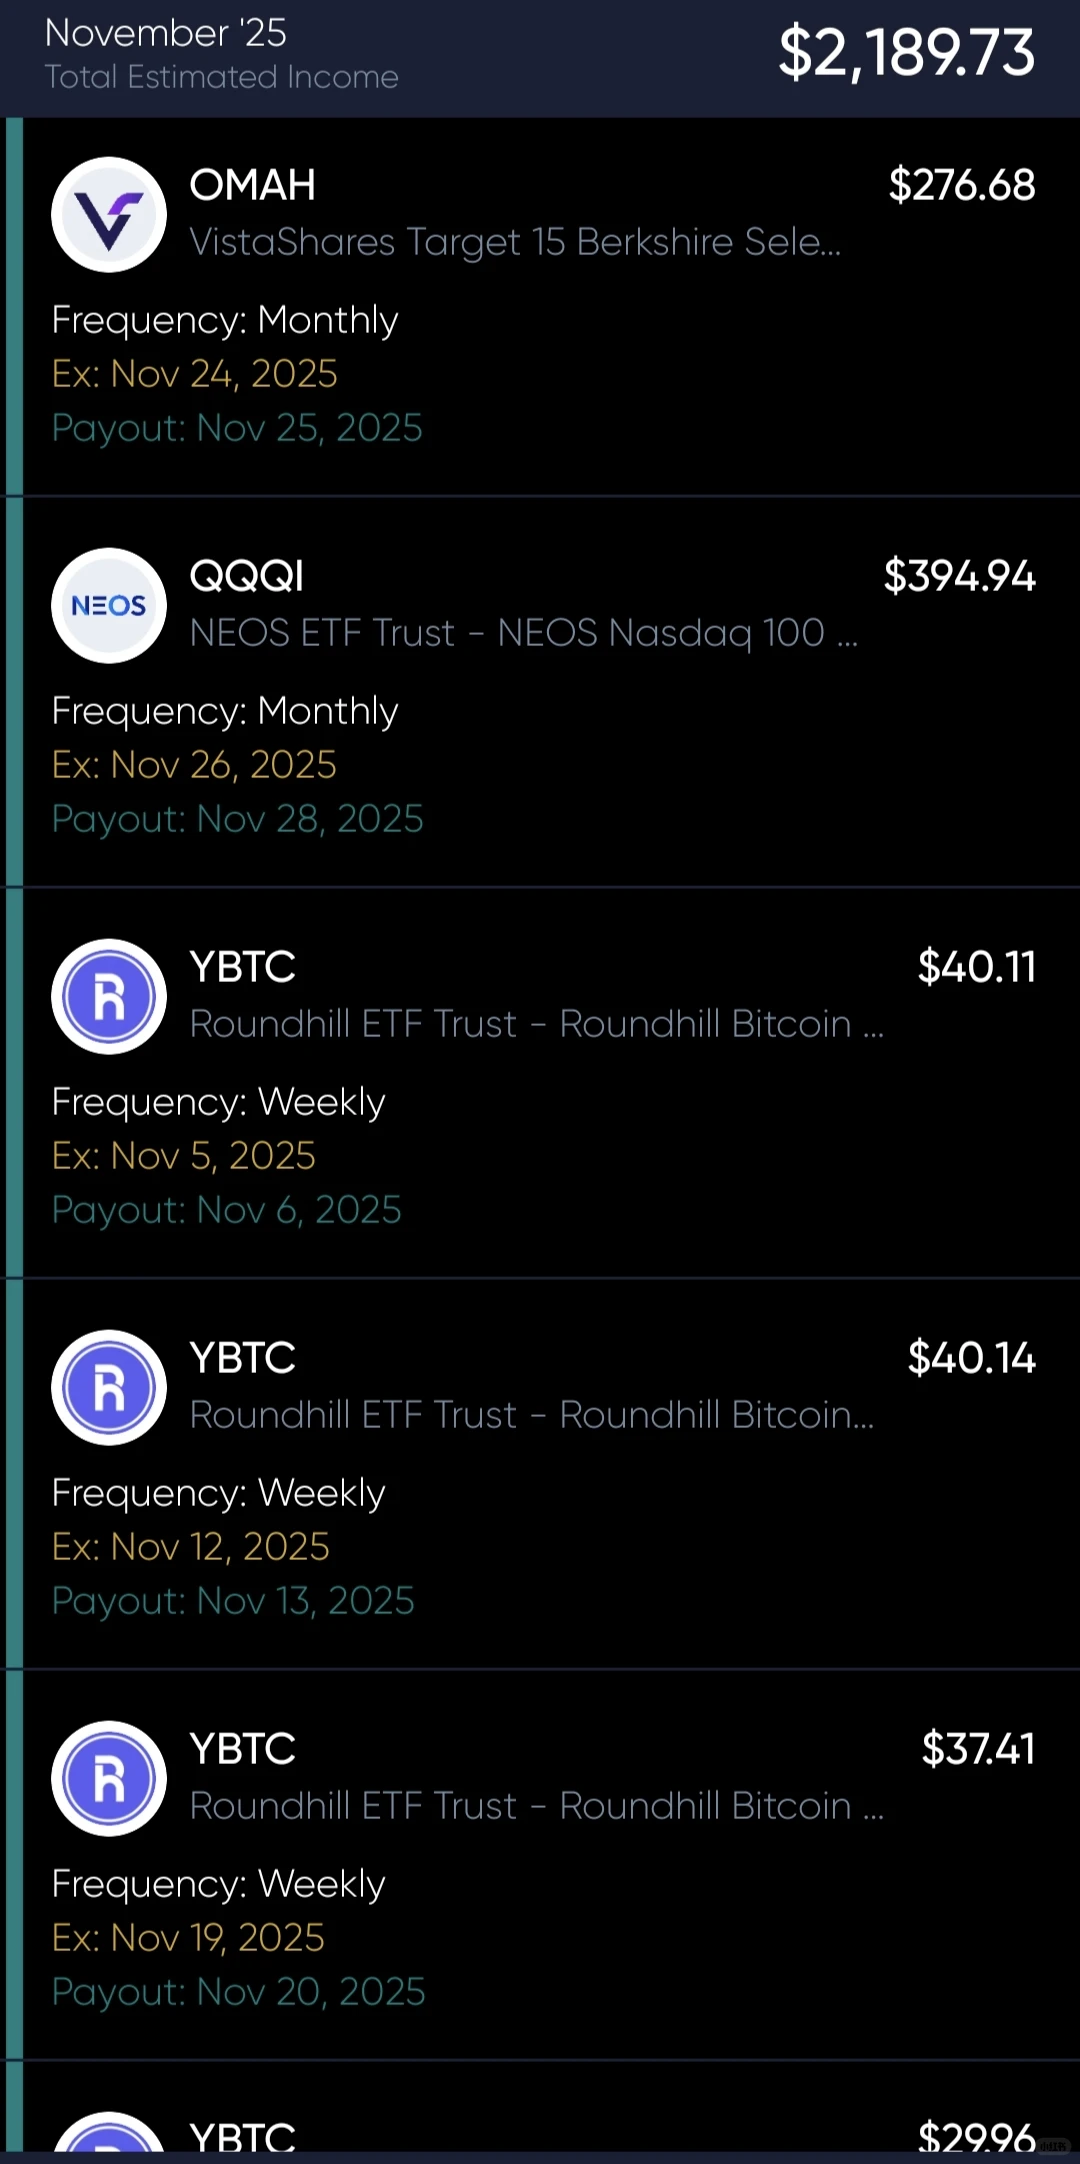The image size is (1080, 2164).
Task: Select the $394.94 QQQI payout amount
Action: [959, 576]
